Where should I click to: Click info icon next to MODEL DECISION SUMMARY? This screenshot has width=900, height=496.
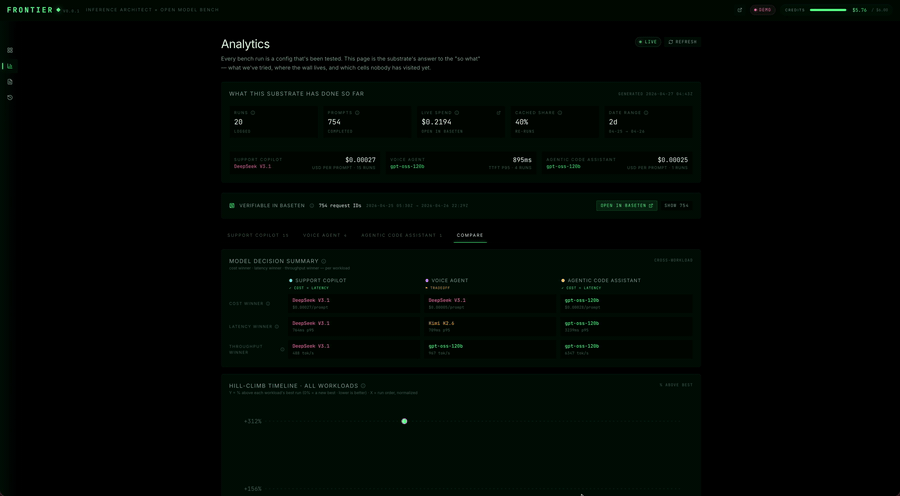[324, 261]
